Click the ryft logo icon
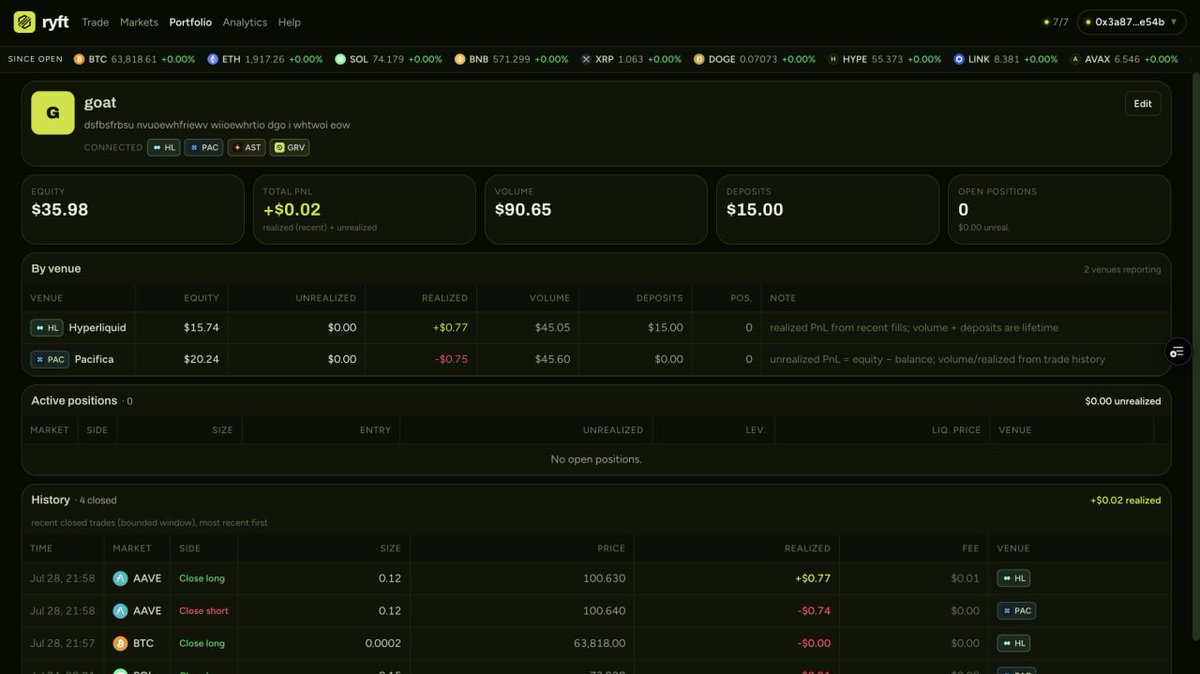Viewport: 1200px width, 674px height. (24, 22)
